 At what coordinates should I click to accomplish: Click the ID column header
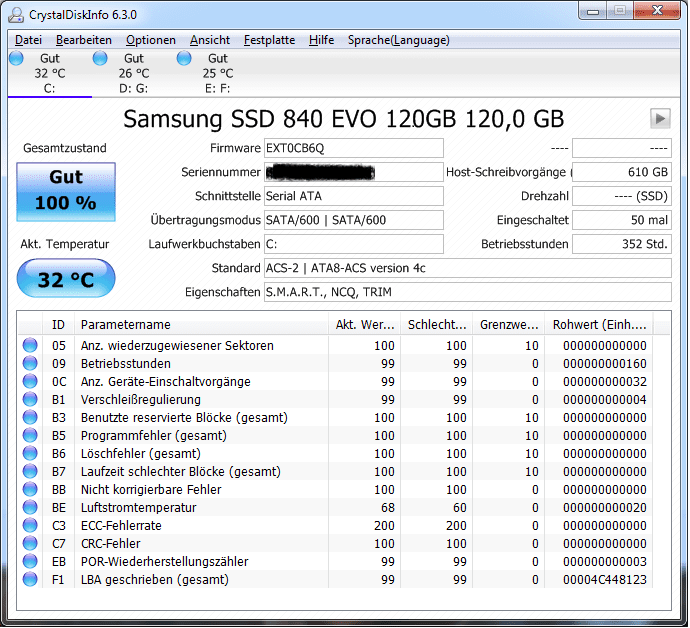tap(59, 325)
